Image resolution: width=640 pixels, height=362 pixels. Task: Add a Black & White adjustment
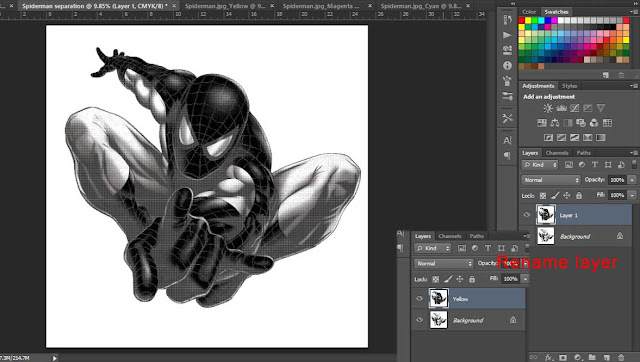pos(568,123)
